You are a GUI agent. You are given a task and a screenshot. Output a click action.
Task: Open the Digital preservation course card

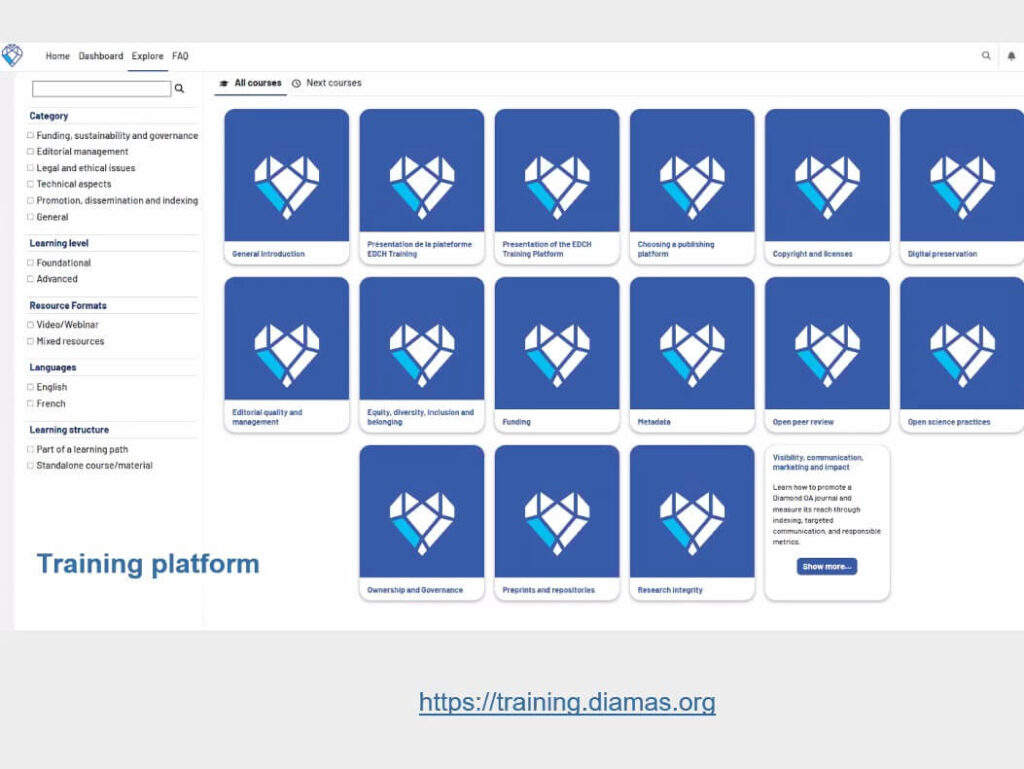(962, 186)
